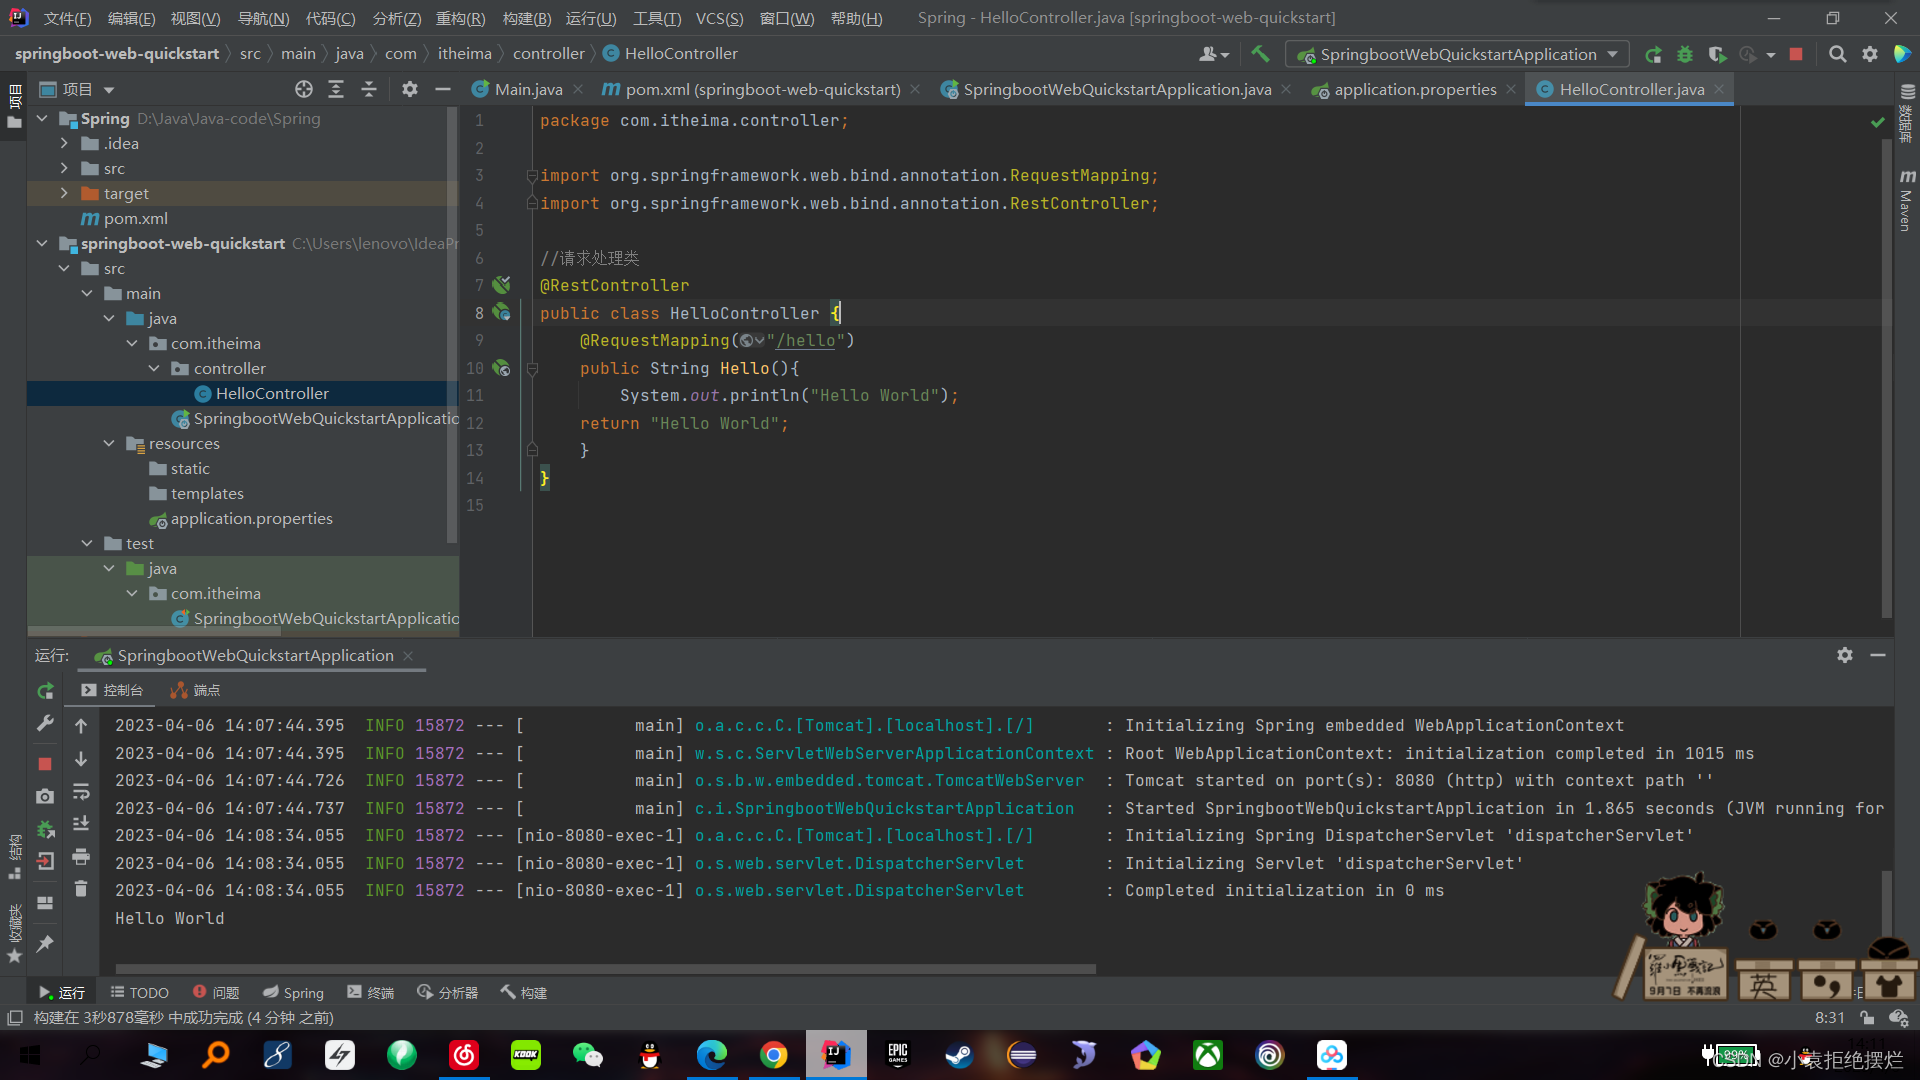The image size is (1920, 1080).
Task: Expand the target folder
Action: point(64,193)
